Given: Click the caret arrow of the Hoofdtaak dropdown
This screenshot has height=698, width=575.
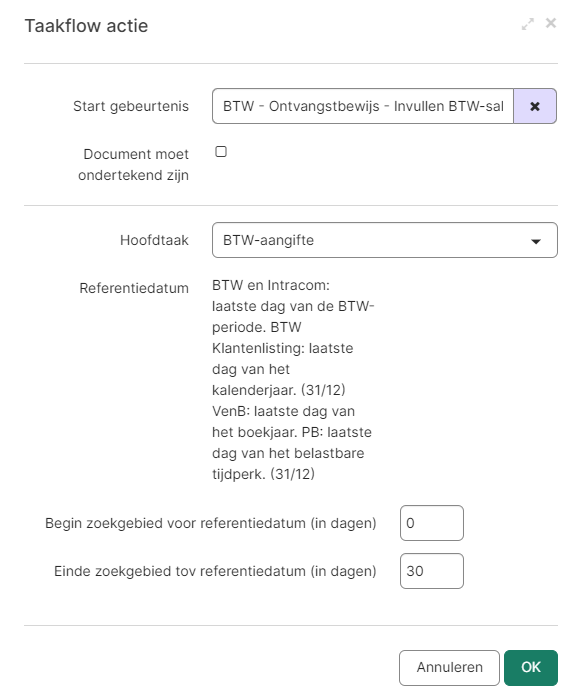Looking at the screenshot, I should (x=536, y=241).
